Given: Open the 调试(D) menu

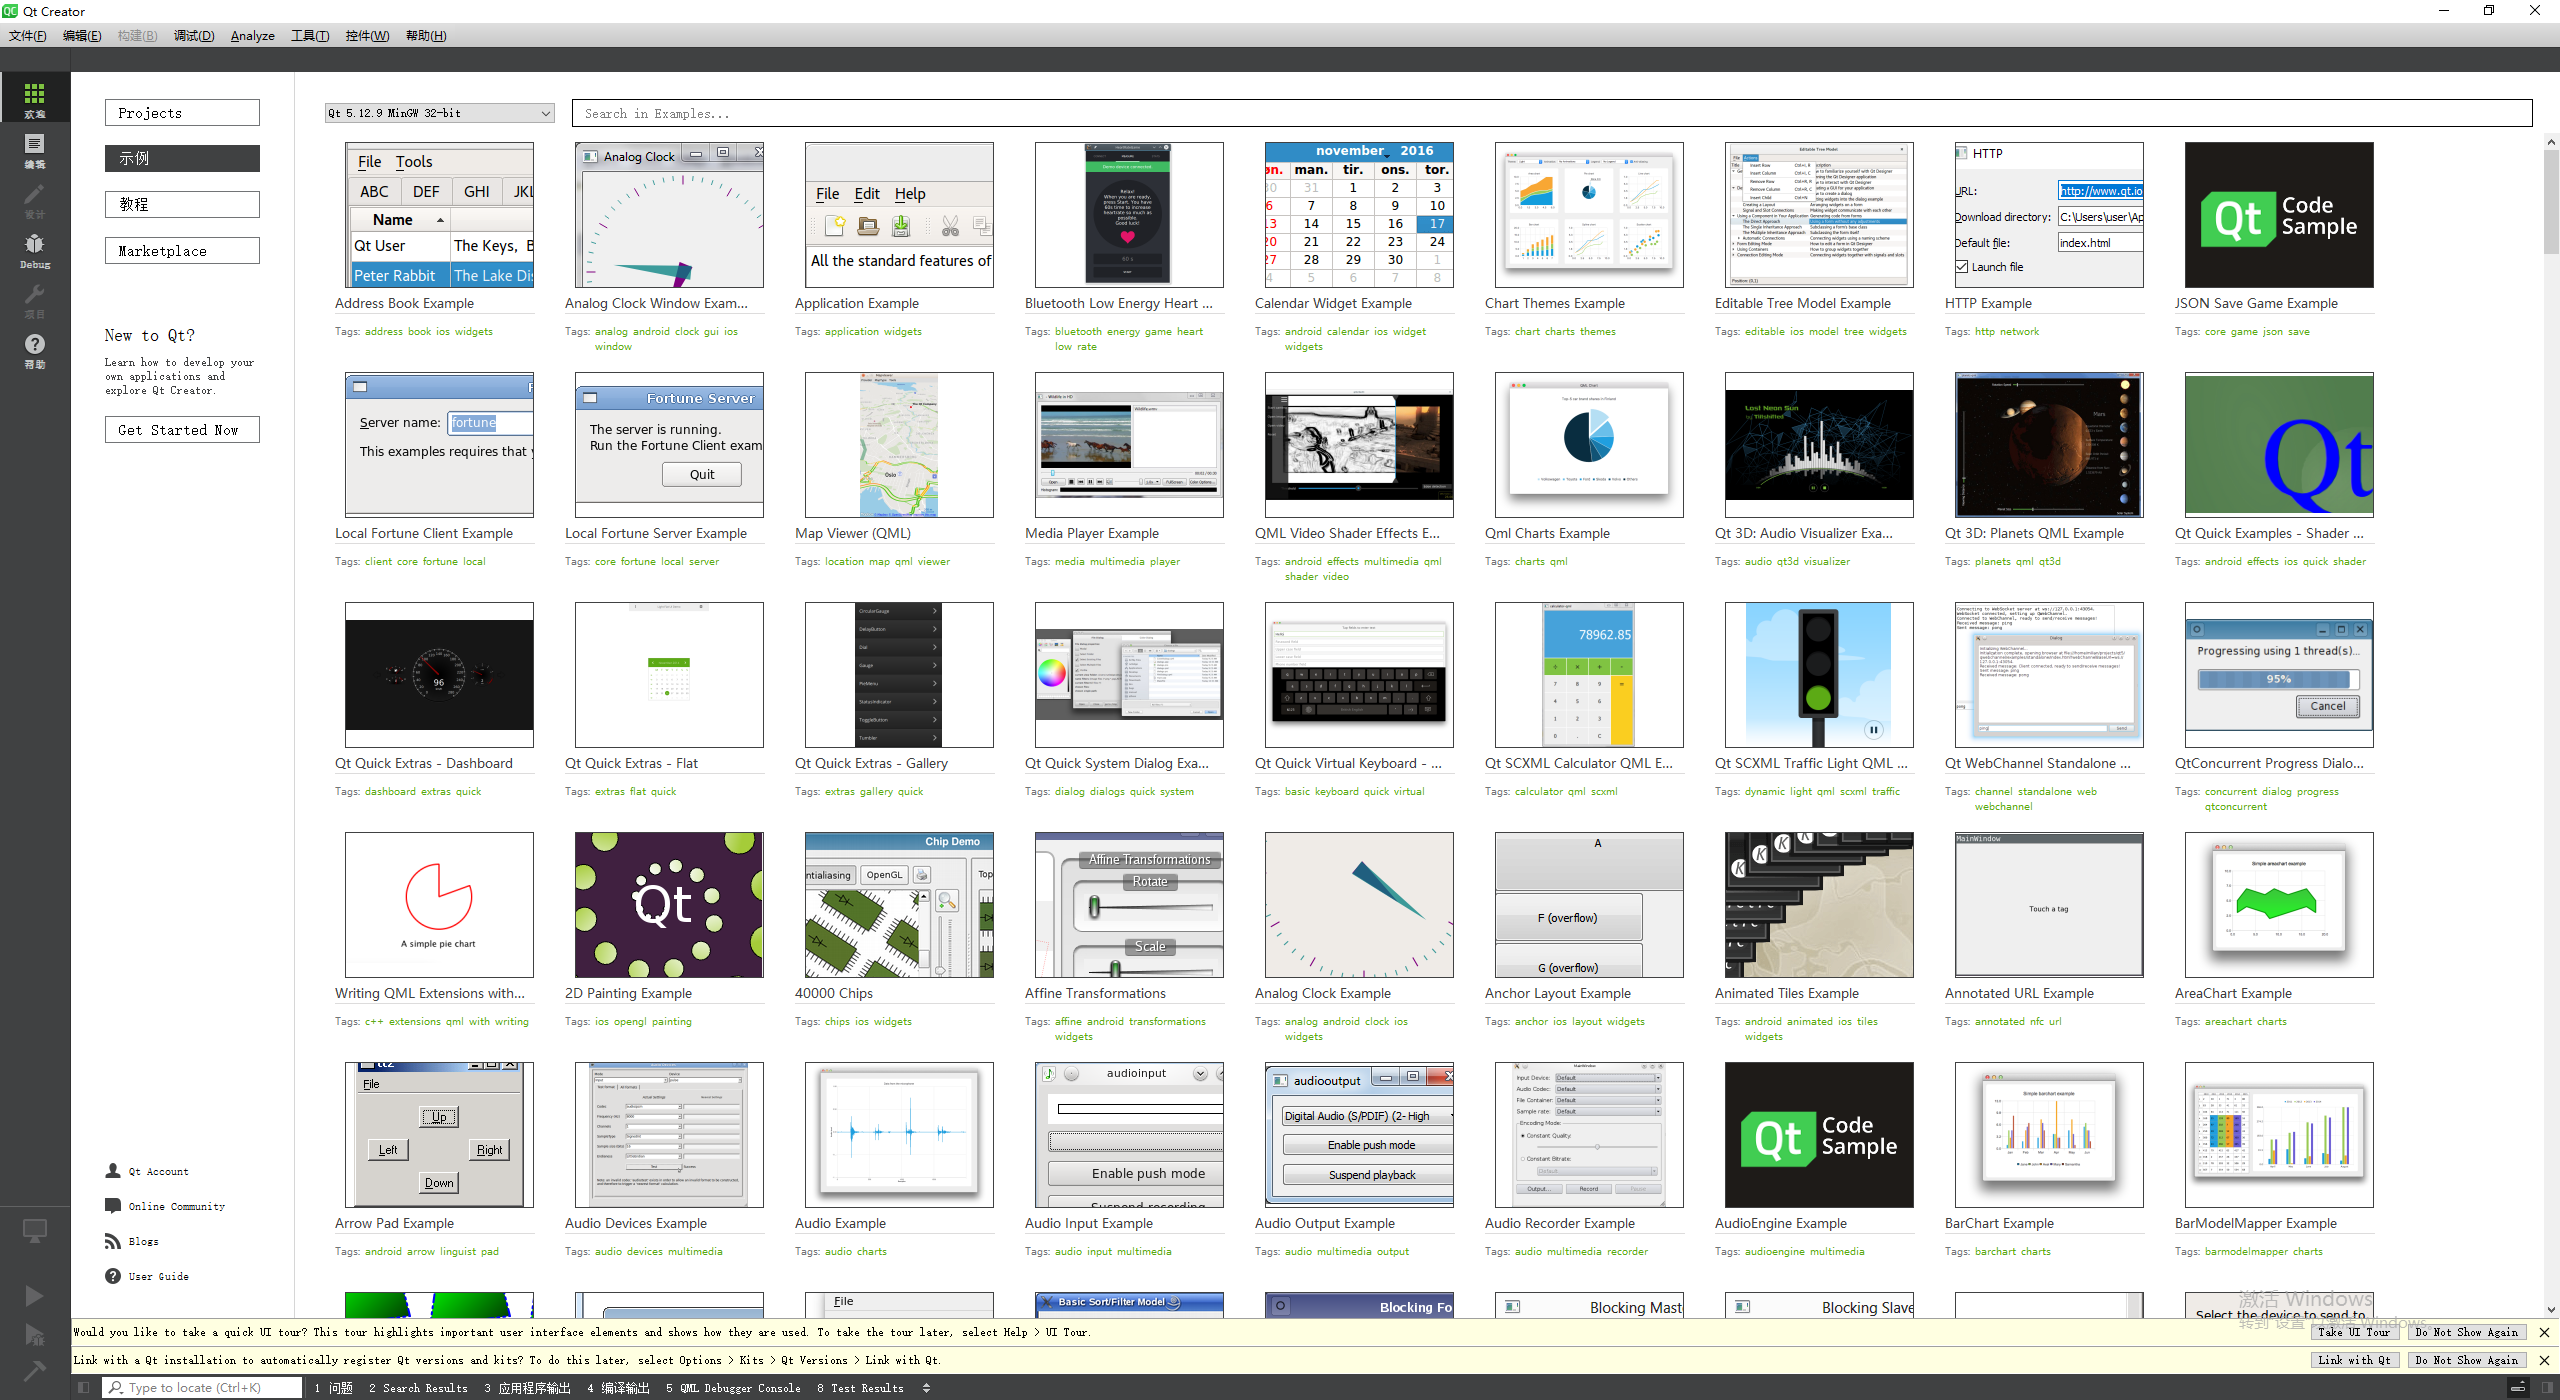Looking at the screenshot, I should tap(194, 36).
